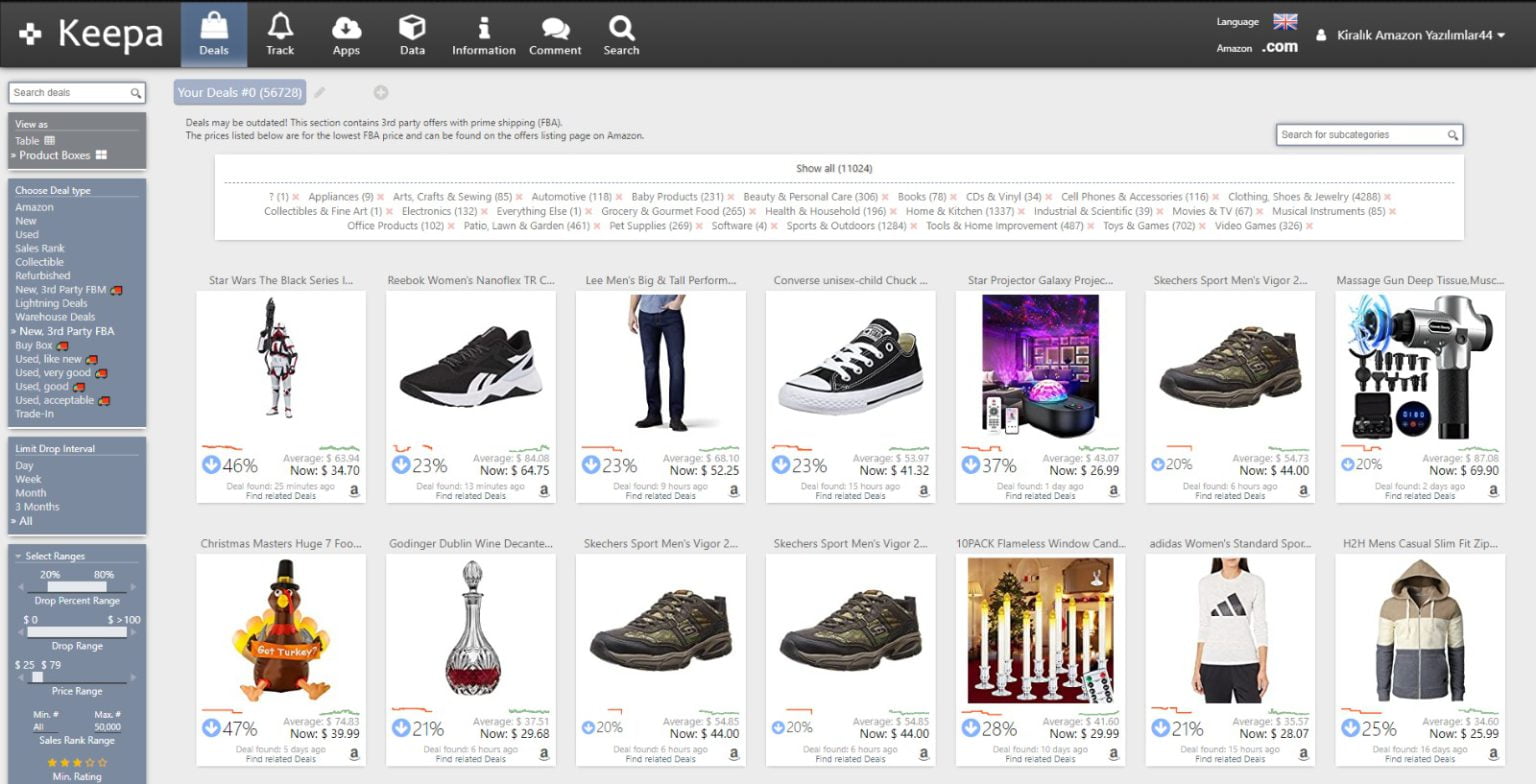Open Reebok Women's Nanoflex product image
The image size is (1536, 784).
470,367
